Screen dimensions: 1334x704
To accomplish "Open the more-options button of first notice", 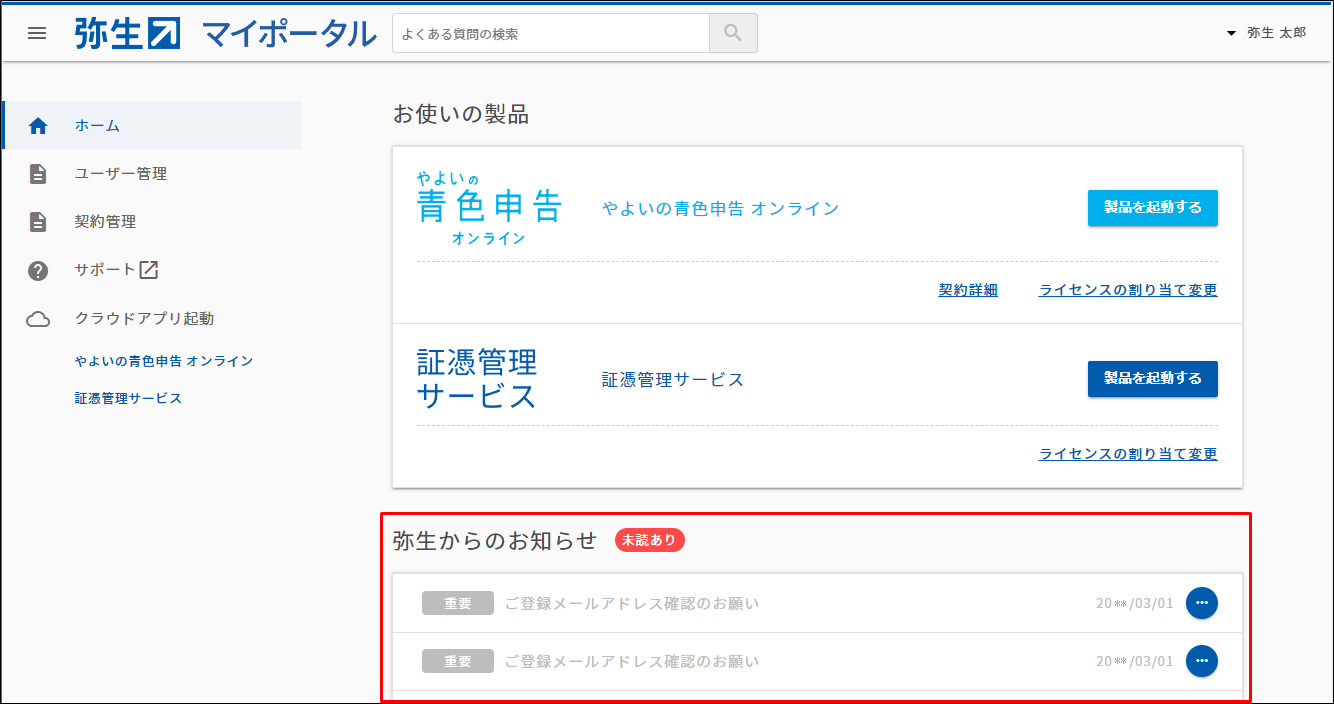I will [1201, 603].
